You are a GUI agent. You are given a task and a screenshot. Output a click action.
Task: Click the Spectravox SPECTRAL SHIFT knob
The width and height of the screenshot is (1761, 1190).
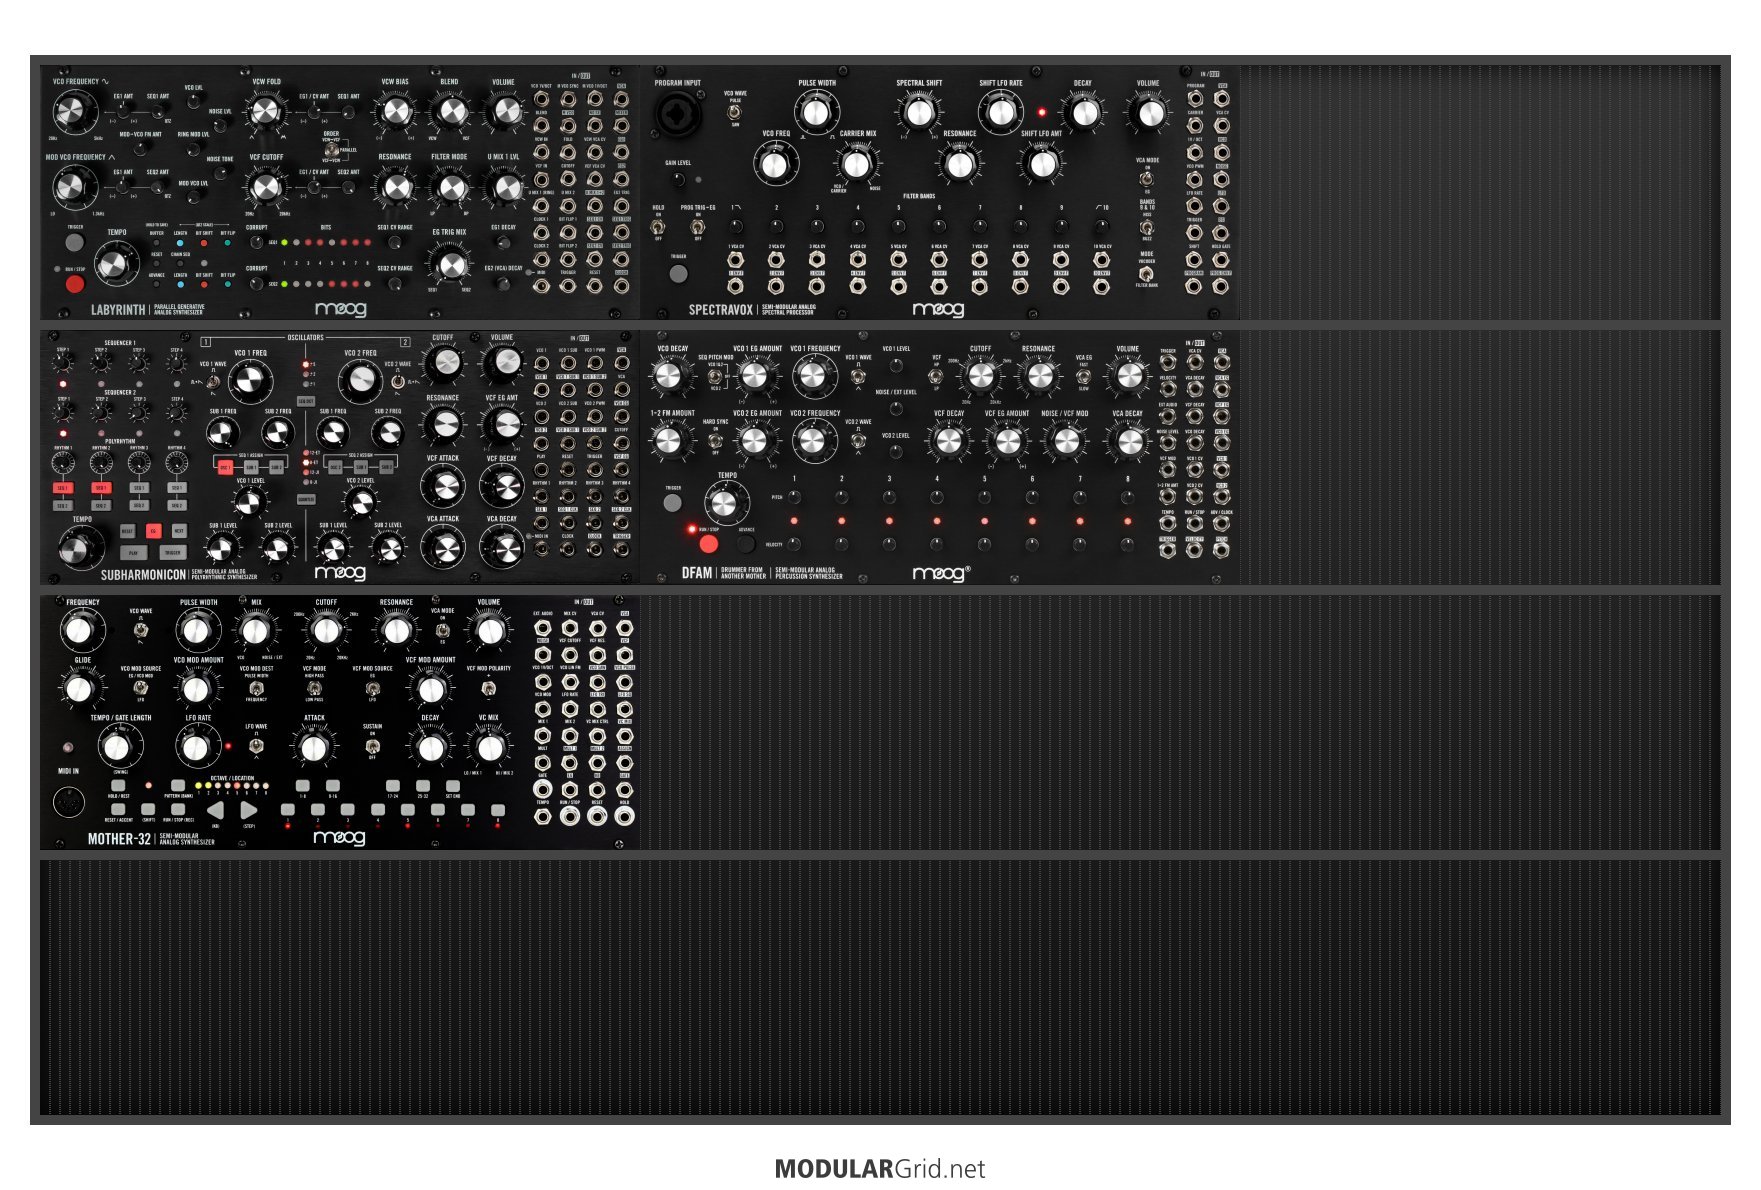click(918, 112)
